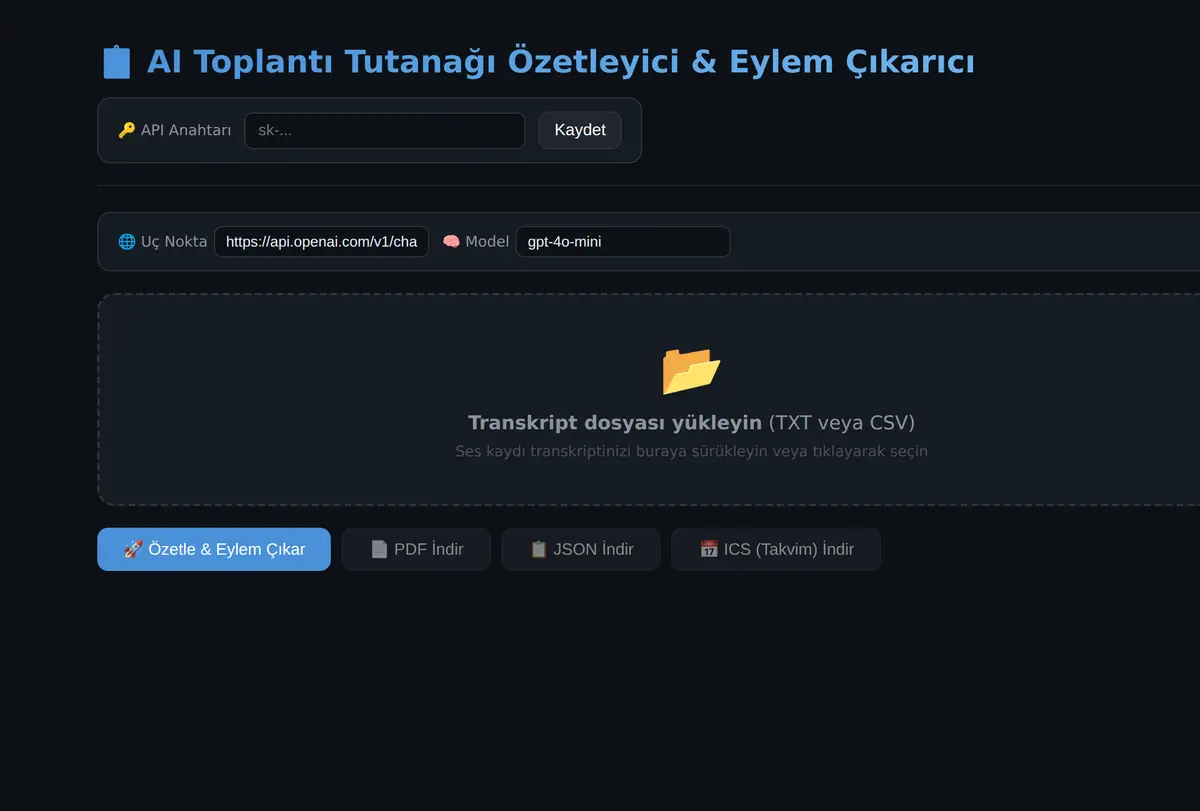Click the clipboard icon in the page title

[x=116, y=62]
